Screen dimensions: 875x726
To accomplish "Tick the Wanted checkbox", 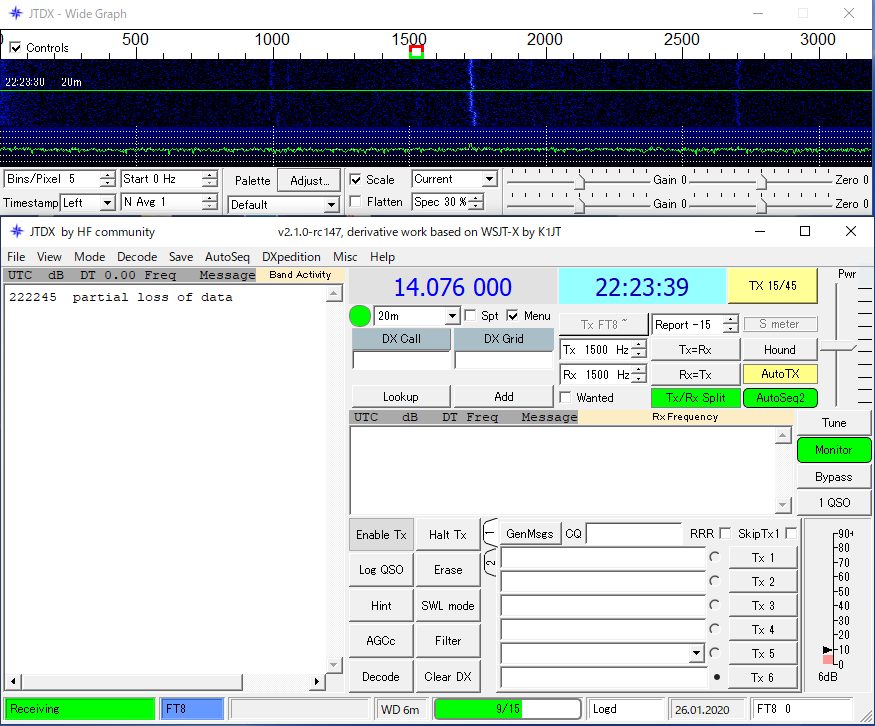I will [565, 397].
